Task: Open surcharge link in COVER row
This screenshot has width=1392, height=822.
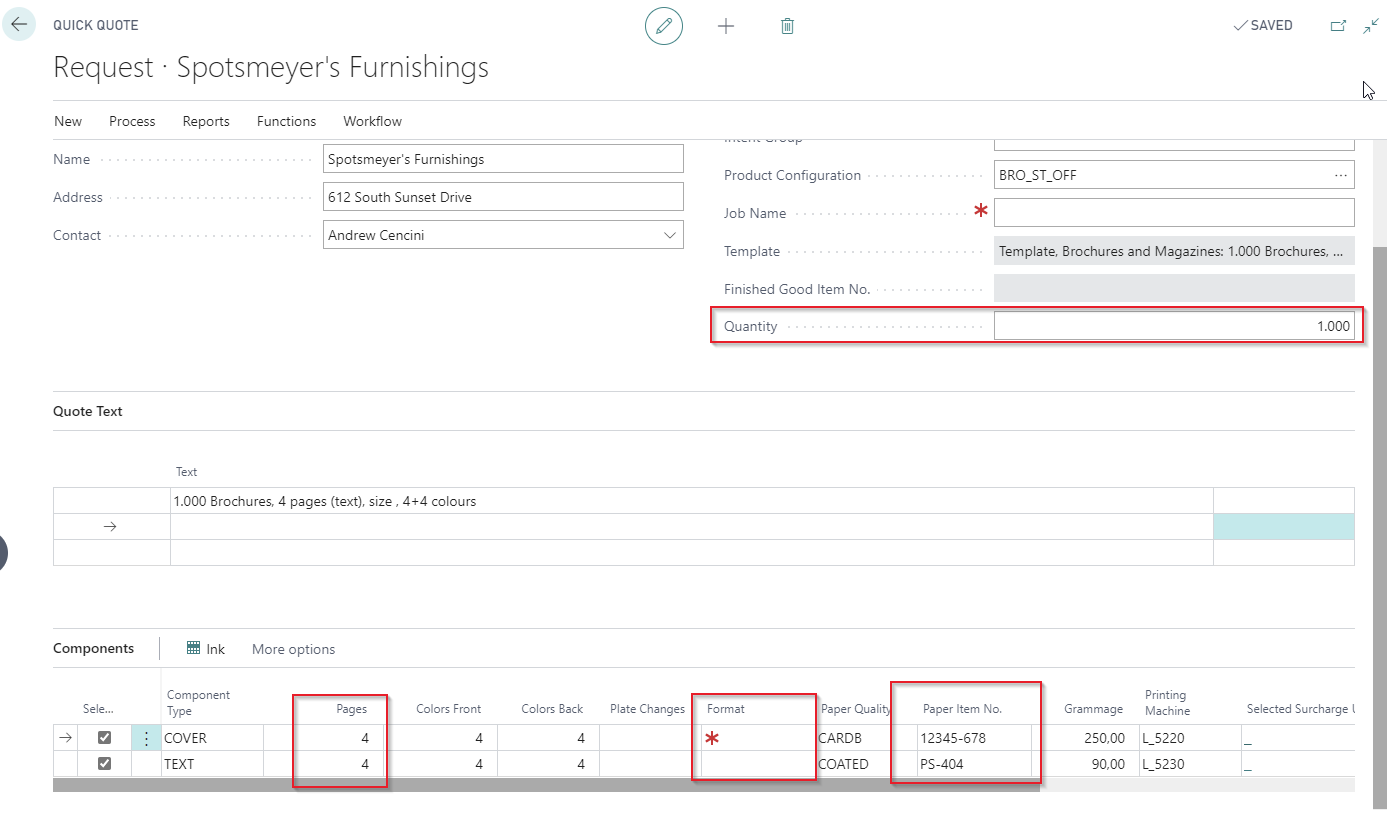Action: tap(1247, 739)
